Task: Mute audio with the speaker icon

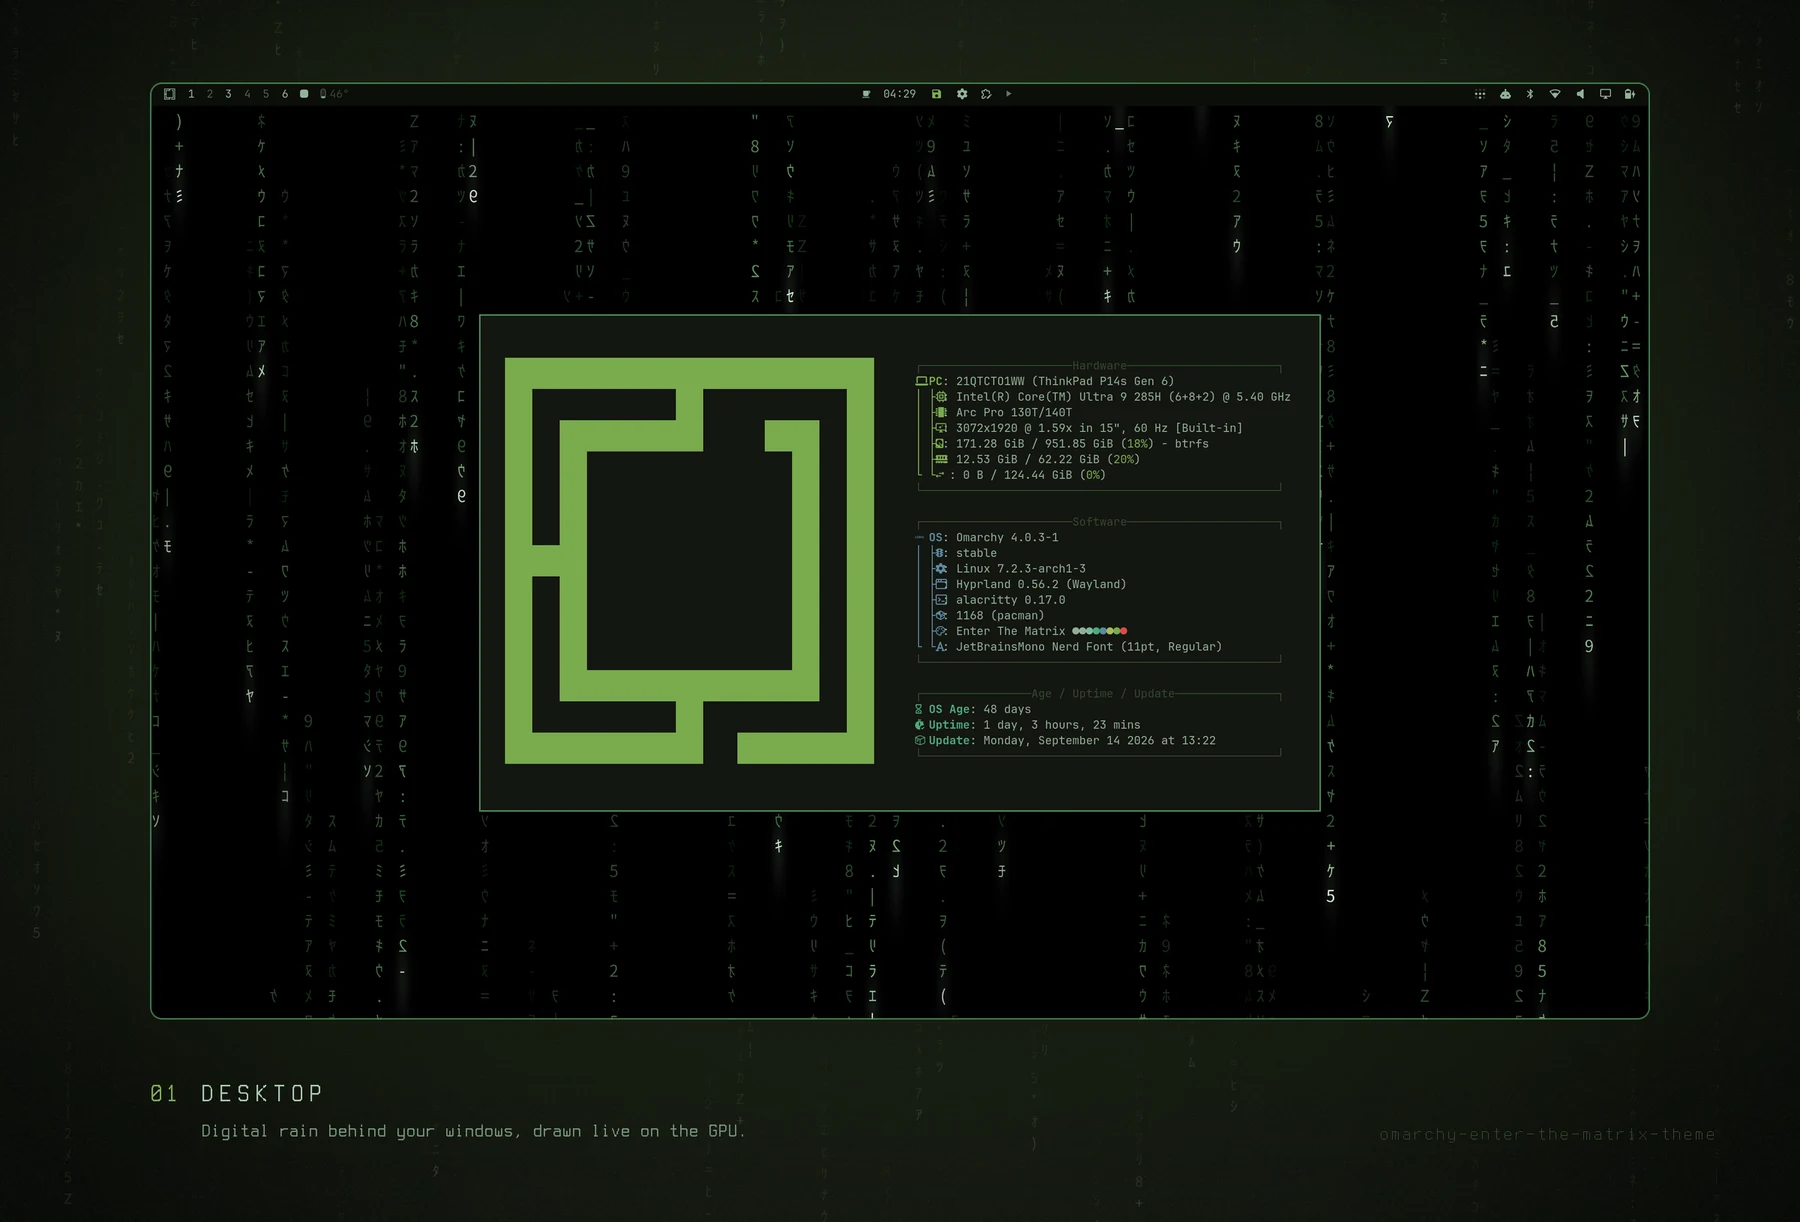Action: (x=1580, y=94)
